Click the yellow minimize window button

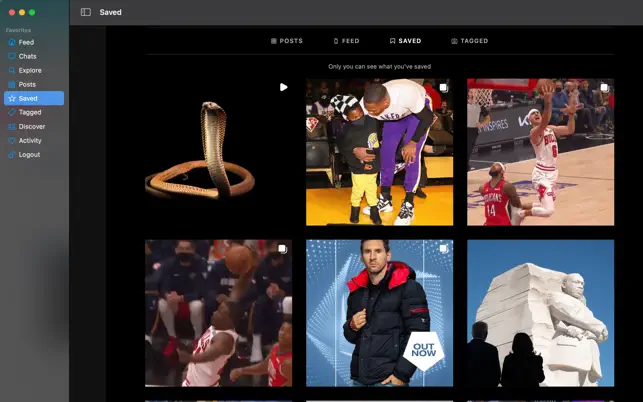tap(22, 12)
